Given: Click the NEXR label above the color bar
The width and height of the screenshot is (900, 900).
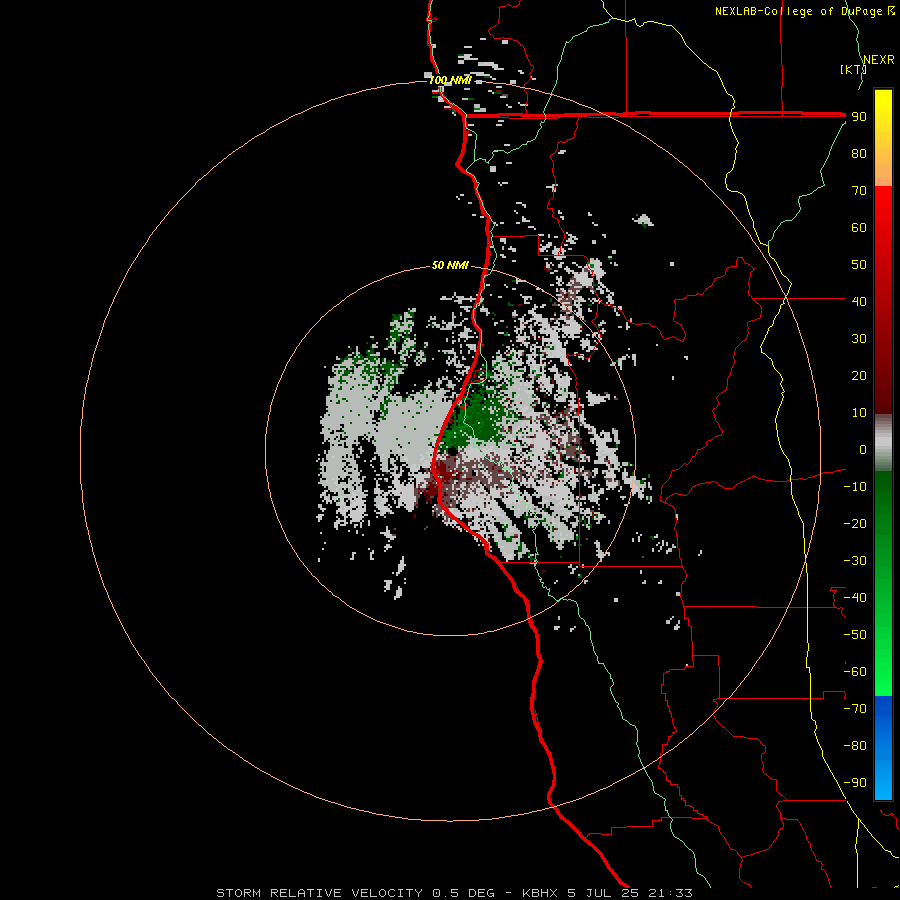Looking at the screenshot, I should click(x=879, y=60).
